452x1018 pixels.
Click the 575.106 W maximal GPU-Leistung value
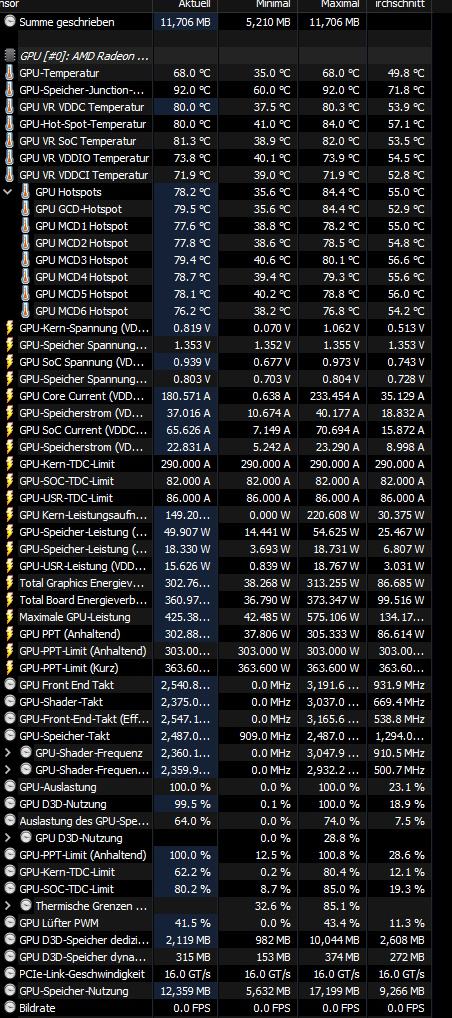333,617
